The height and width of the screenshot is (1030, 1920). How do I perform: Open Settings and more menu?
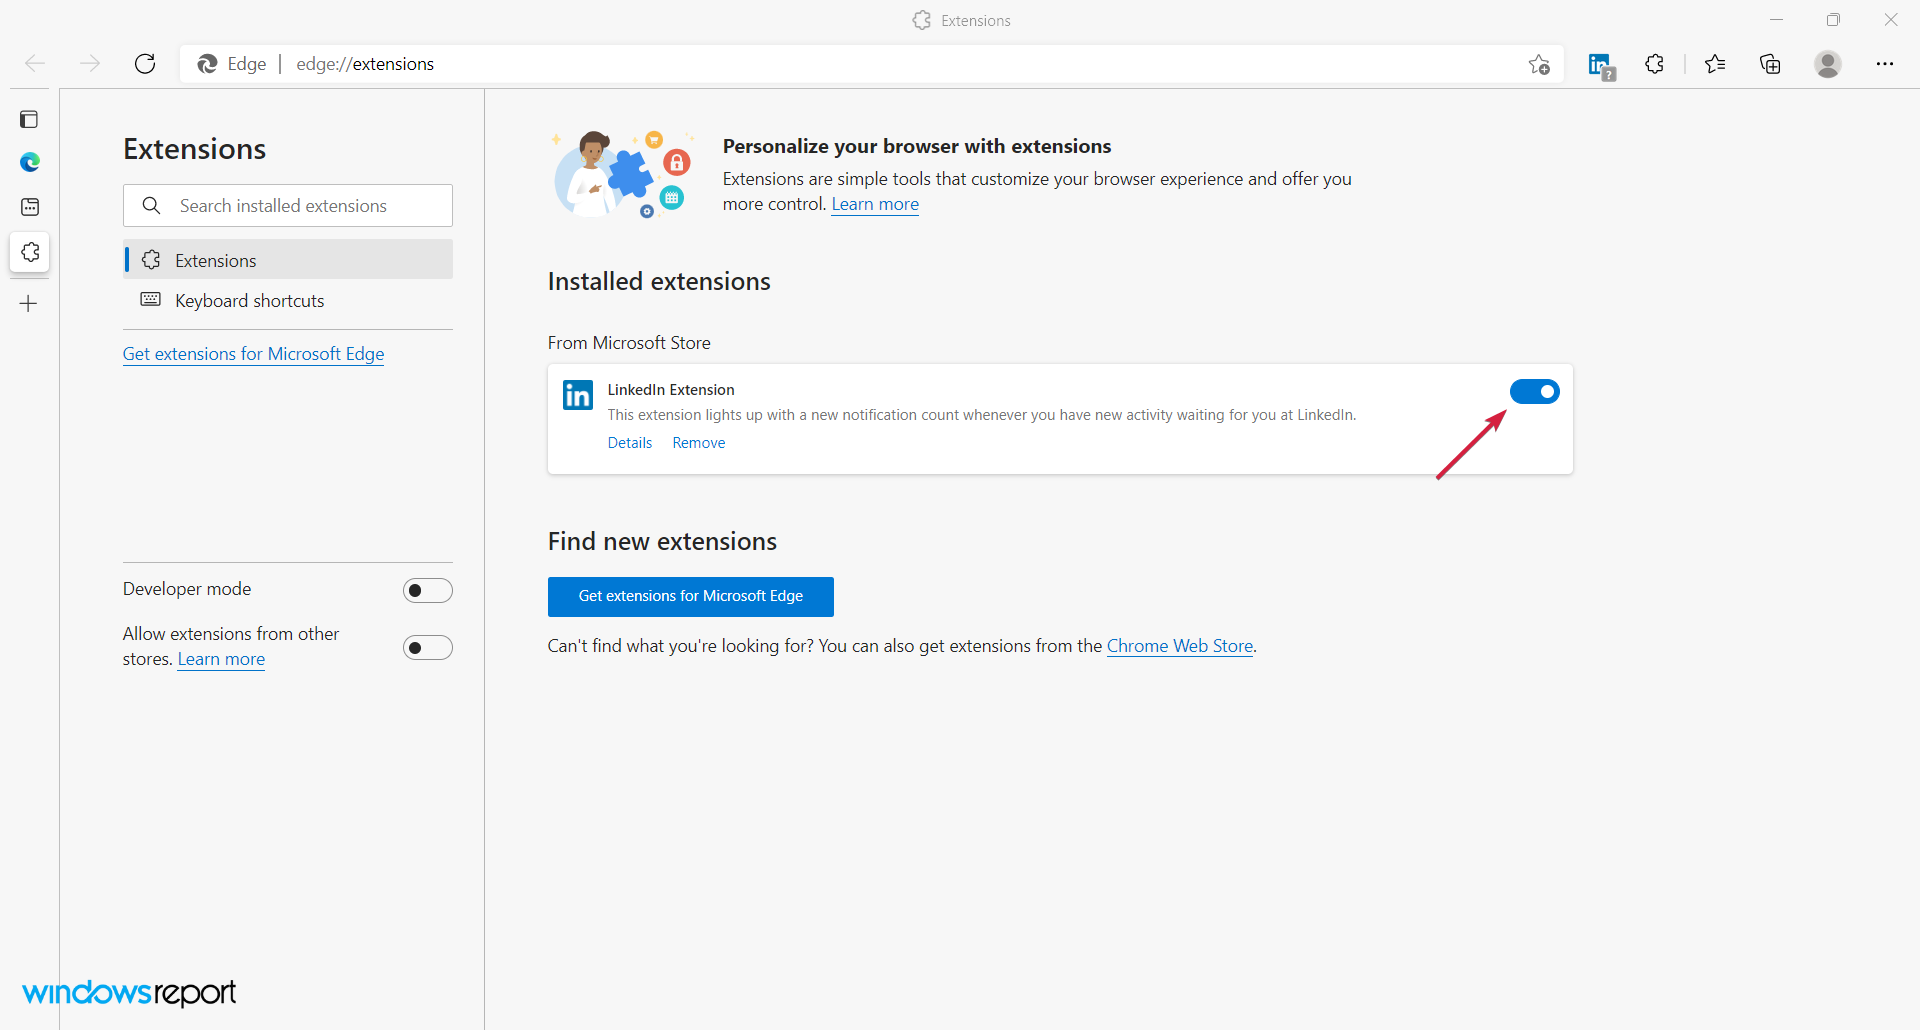(x=1885, y=64)
